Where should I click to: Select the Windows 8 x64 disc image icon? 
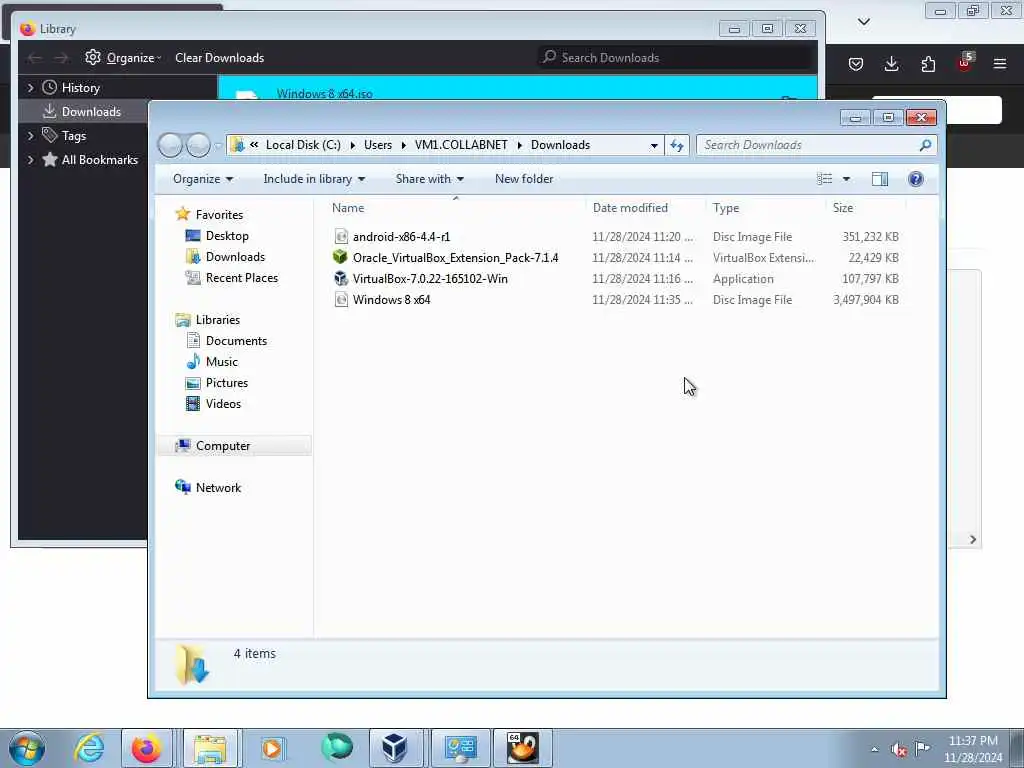pos(340,300)
